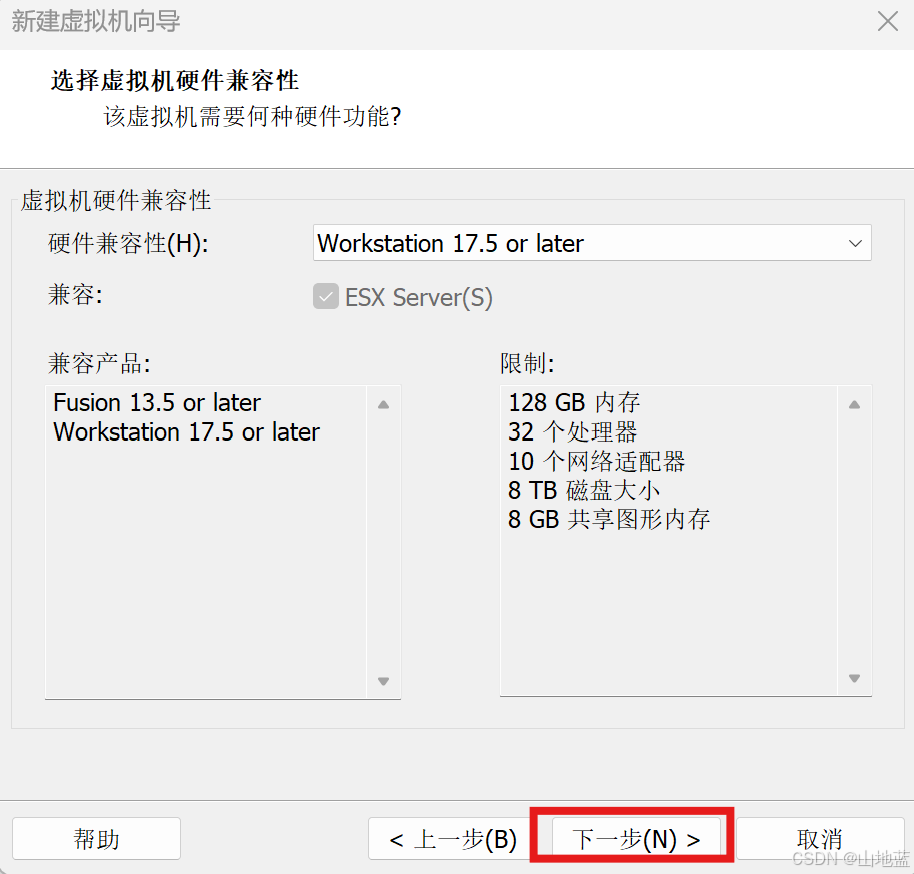Screen dimensions: 914x874
Task: Go back with 上一步(B) button
Action: click(453, 838)
